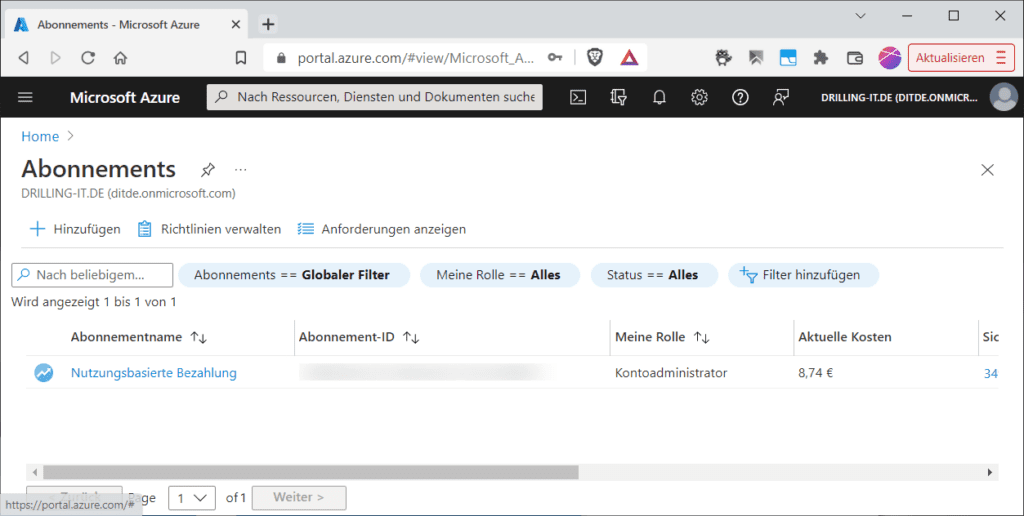Click the scrollbar right arrow

click(990, 472)
